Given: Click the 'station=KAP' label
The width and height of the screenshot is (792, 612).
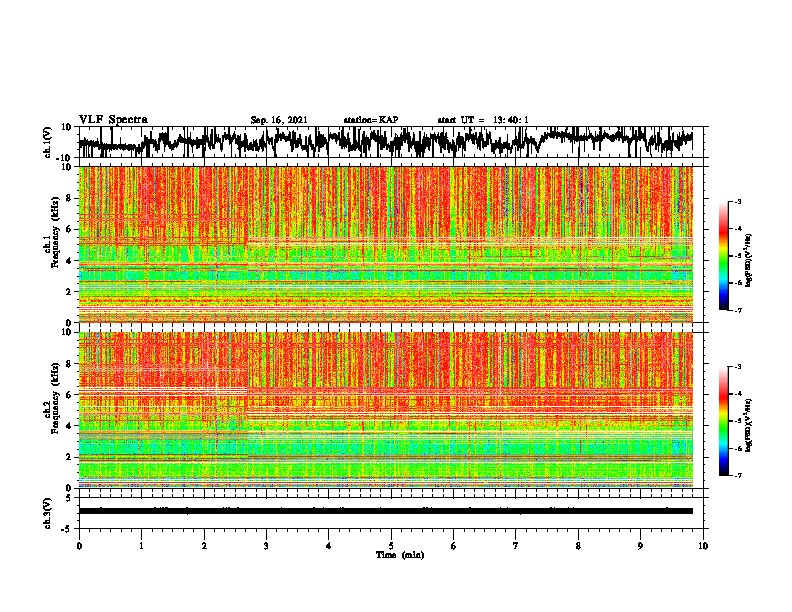Looking at the screenshot, I should pos(371,120).
